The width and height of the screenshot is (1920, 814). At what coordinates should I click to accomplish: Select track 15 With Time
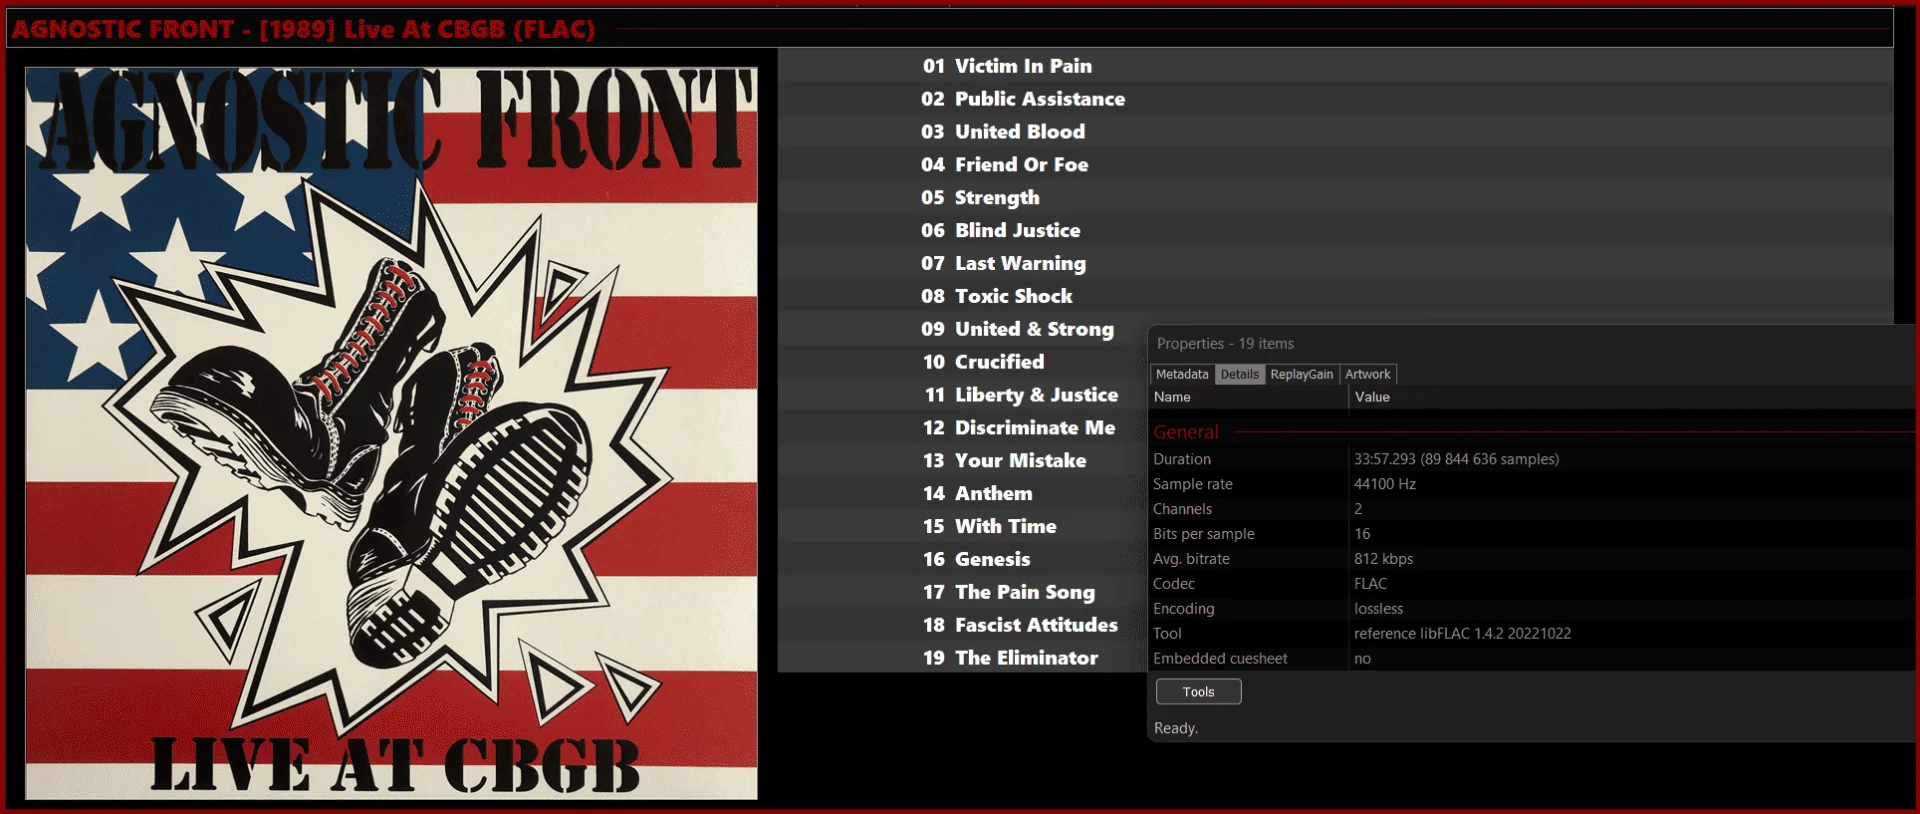click(989, 527)
